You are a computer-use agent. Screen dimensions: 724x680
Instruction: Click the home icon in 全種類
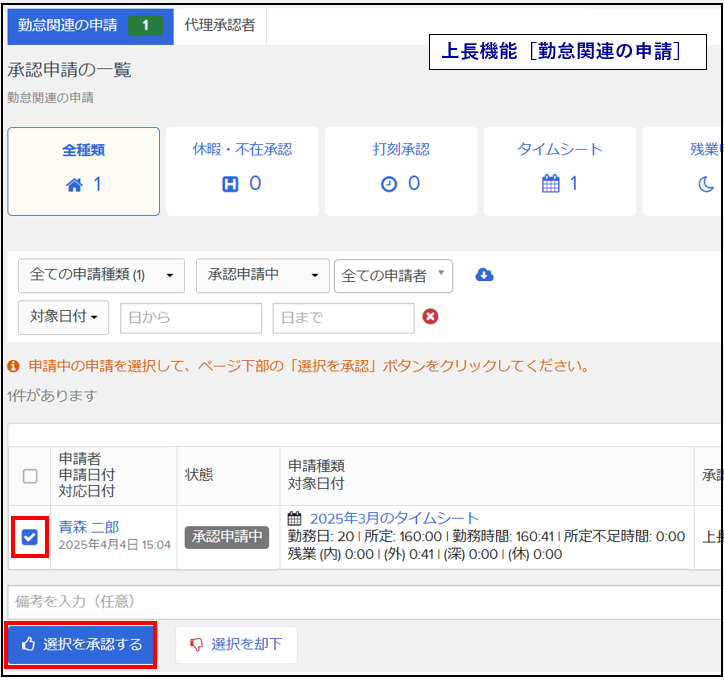click(74, 185)
